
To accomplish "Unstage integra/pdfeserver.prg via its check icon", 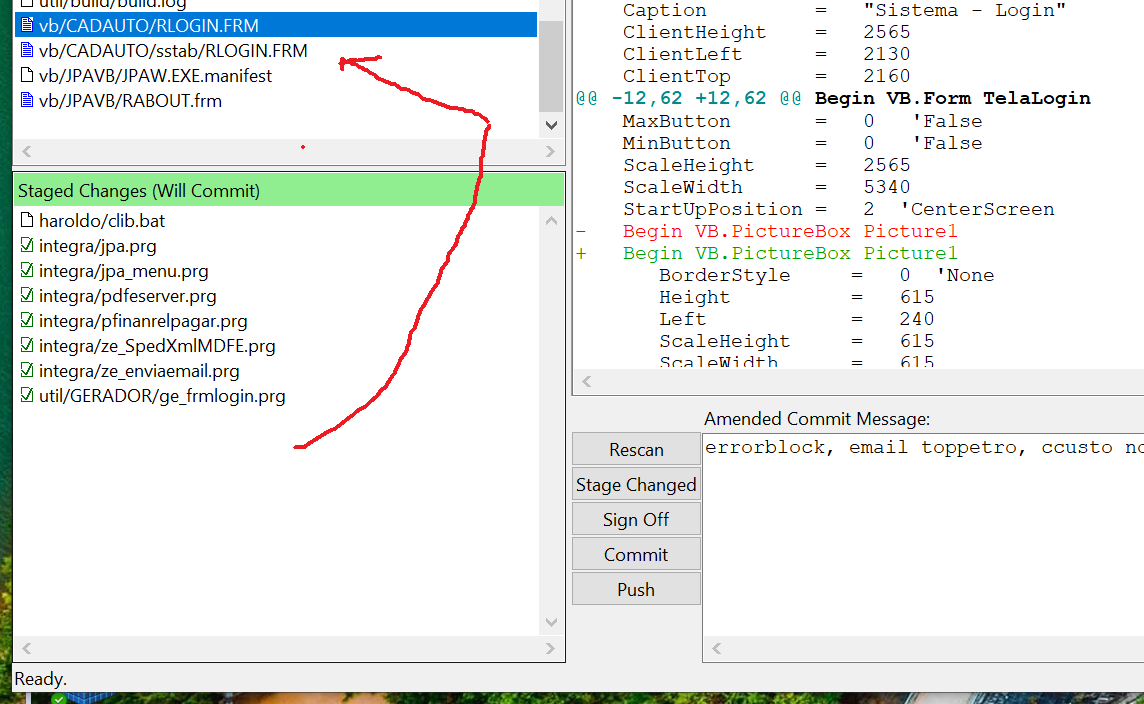I will (x=27, y=295).
